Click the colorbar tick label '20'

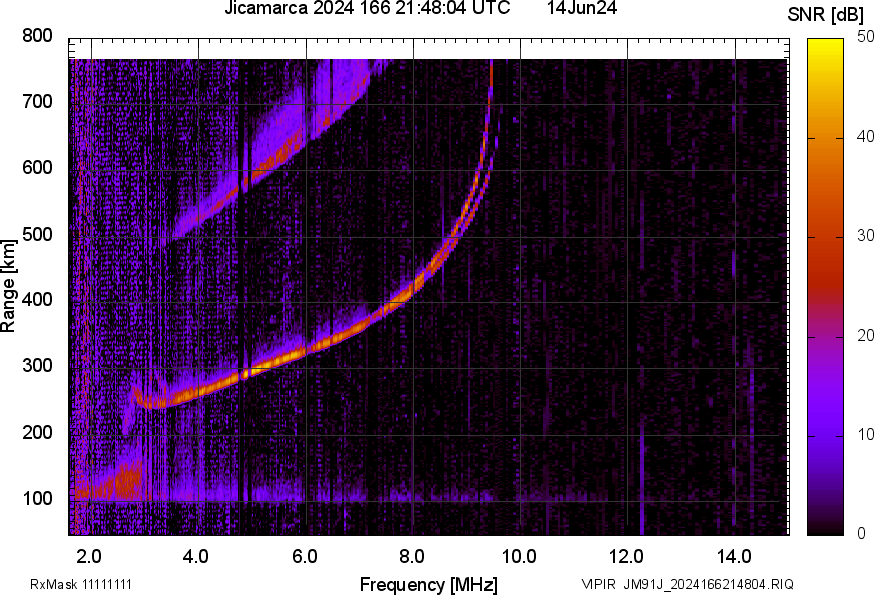coord(865,335)
